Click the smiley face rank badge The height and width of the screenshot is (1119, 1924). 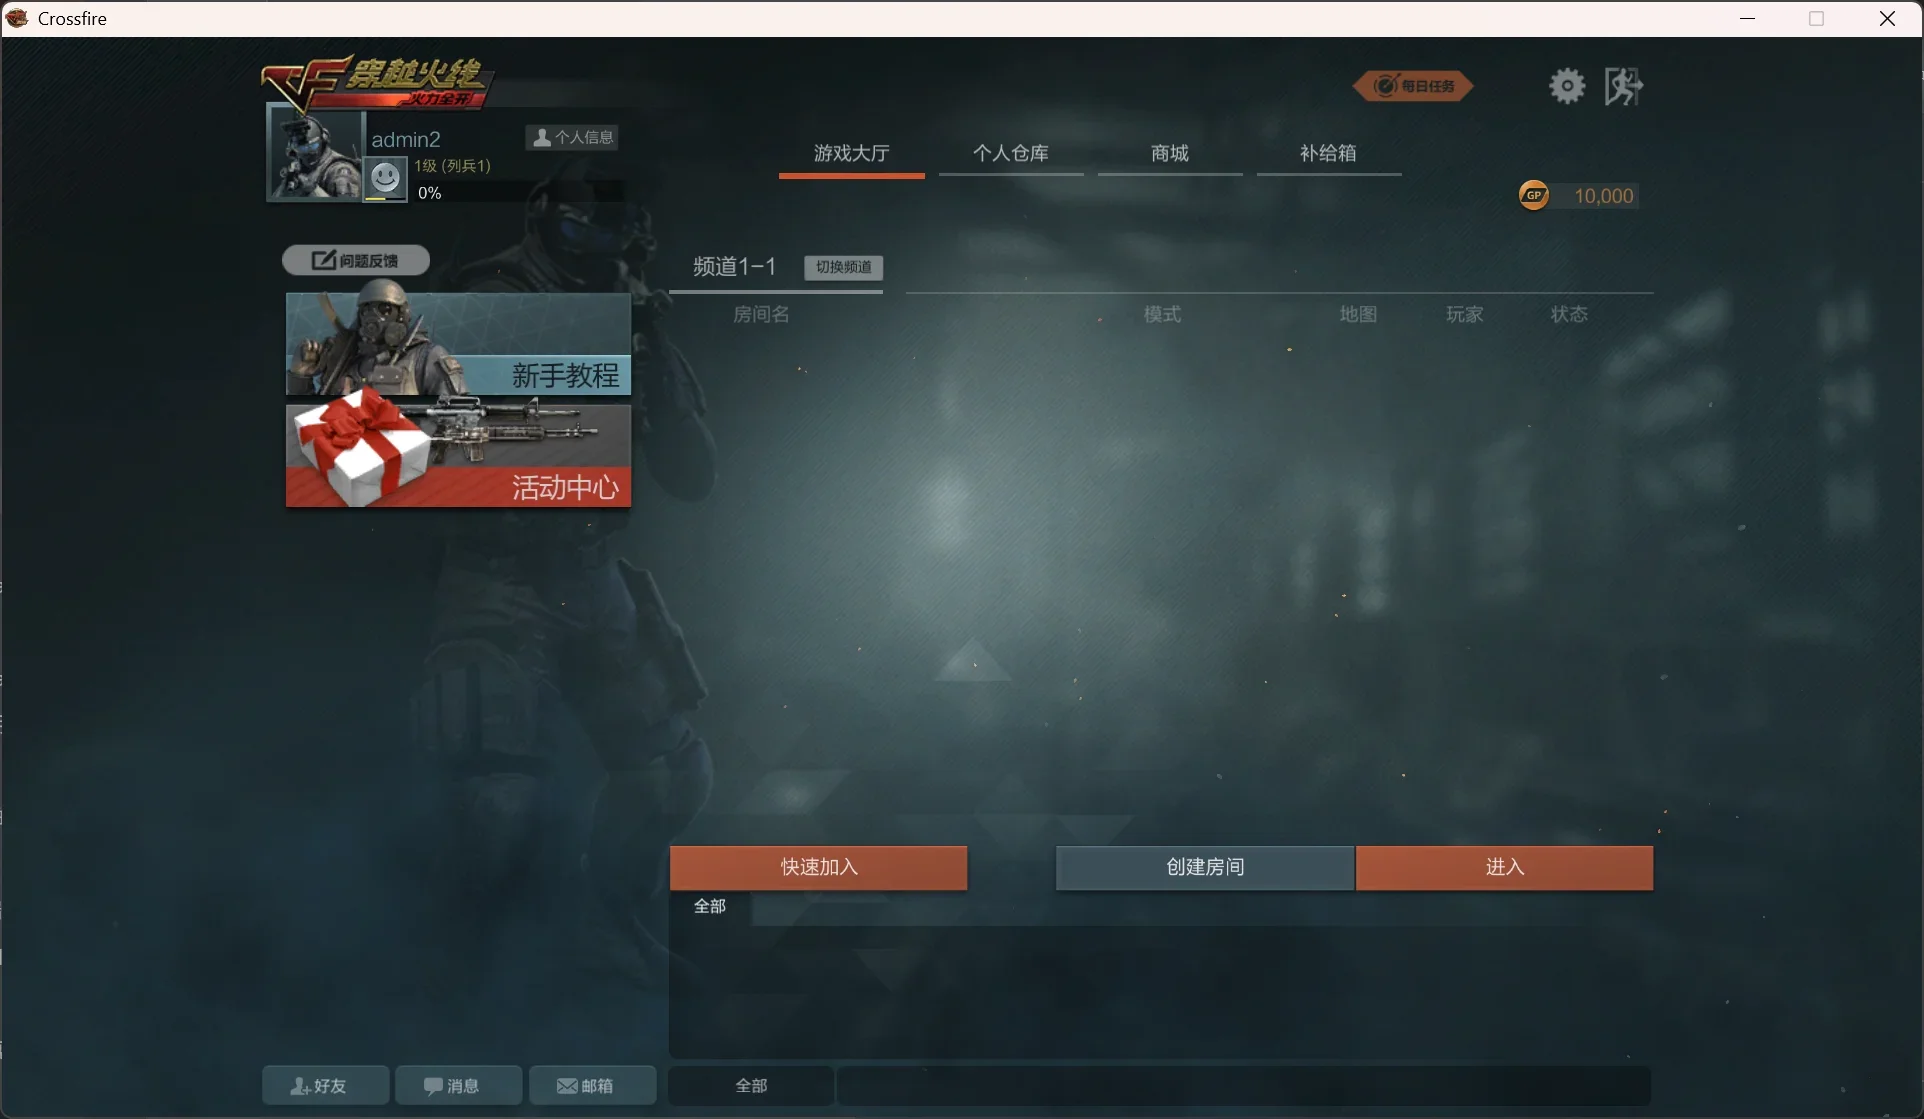tap(385, 178)
